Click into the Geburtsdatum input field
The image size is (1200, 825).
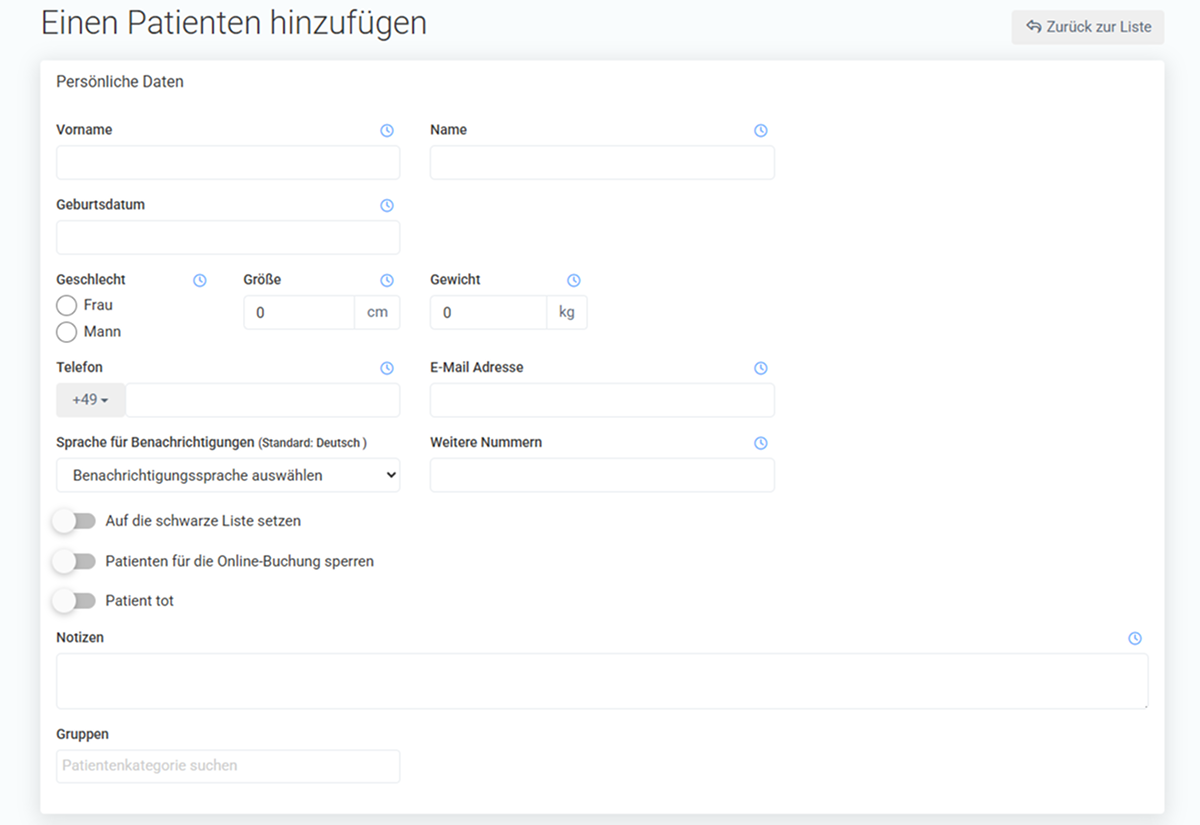coord(228,238)
